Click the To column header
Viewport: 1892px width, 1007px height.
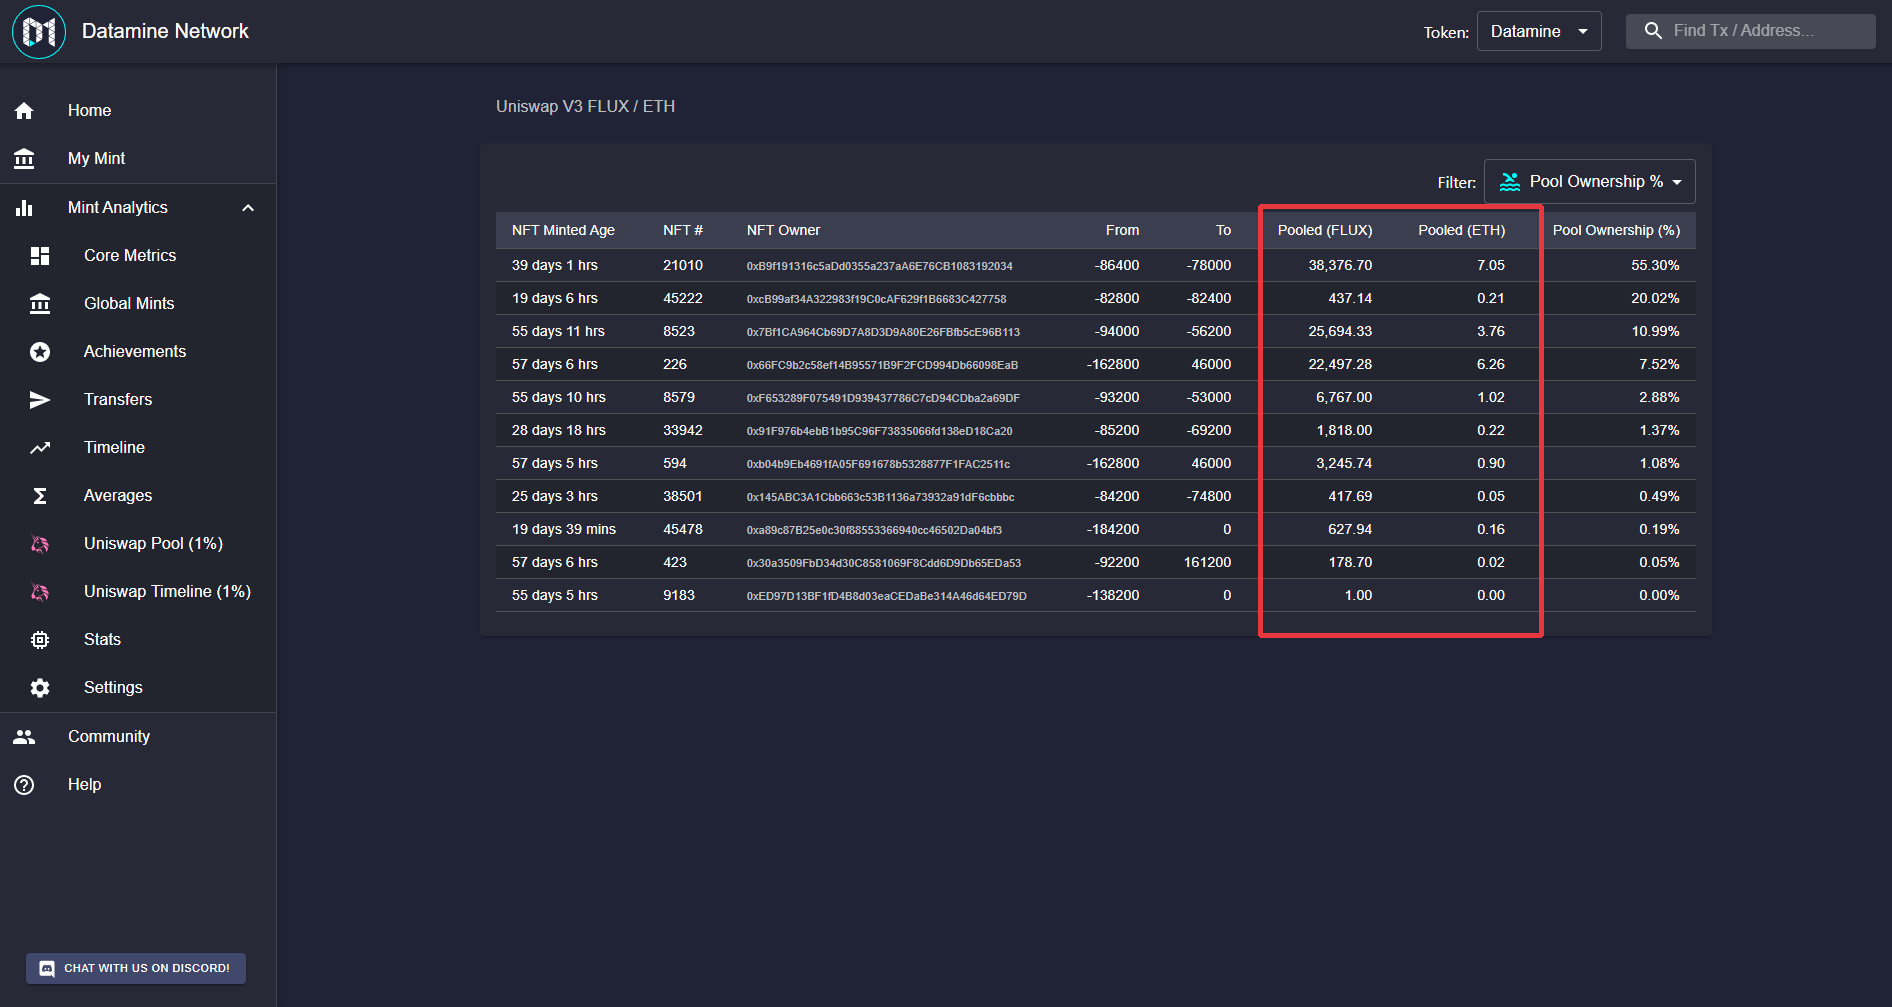pyautogui.click(x=1223, y=231)
